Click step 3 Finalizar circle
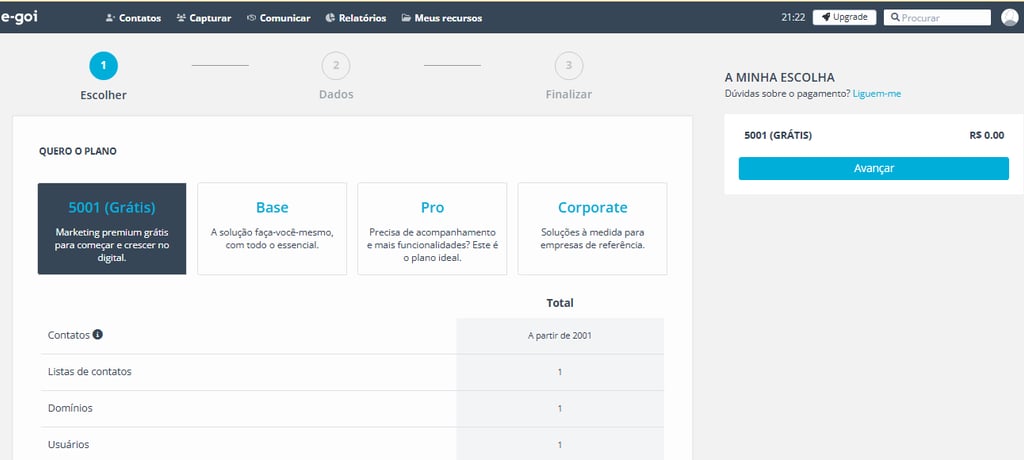 click(x=569, y=65)
